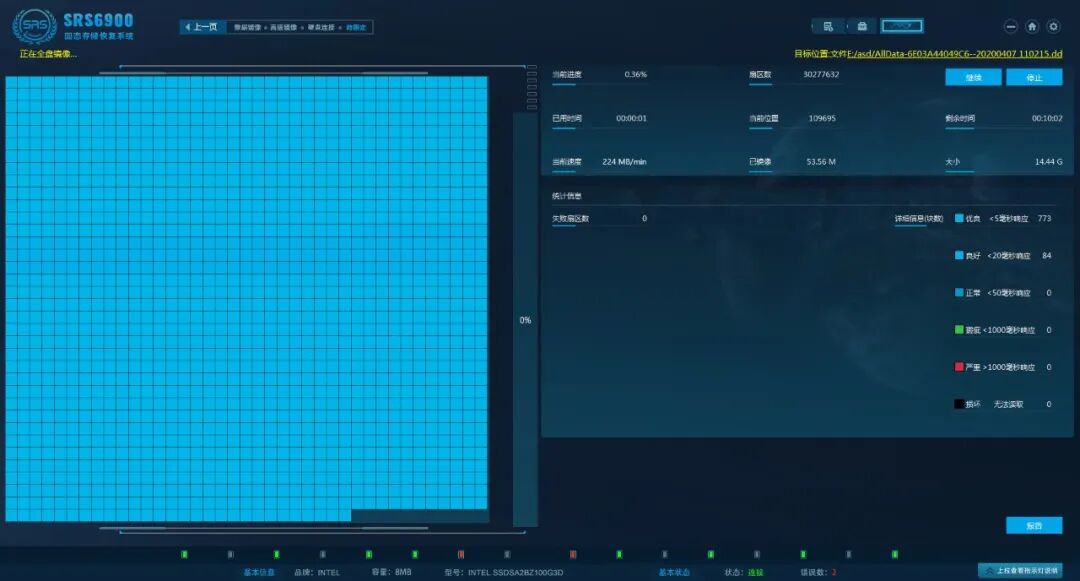This screenshot has height=581, width=1080.
Task: Click the elapsed time 00:00:01
Action: 631,118
